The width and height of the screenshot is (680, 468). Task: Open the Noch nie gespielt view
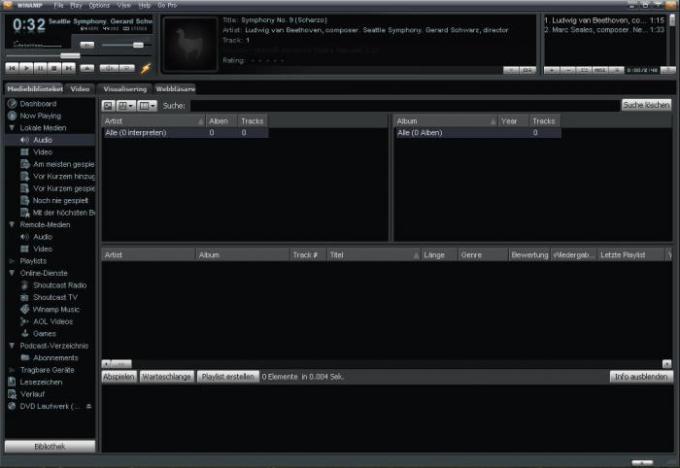pyautogui.click(x=60, y=200)
